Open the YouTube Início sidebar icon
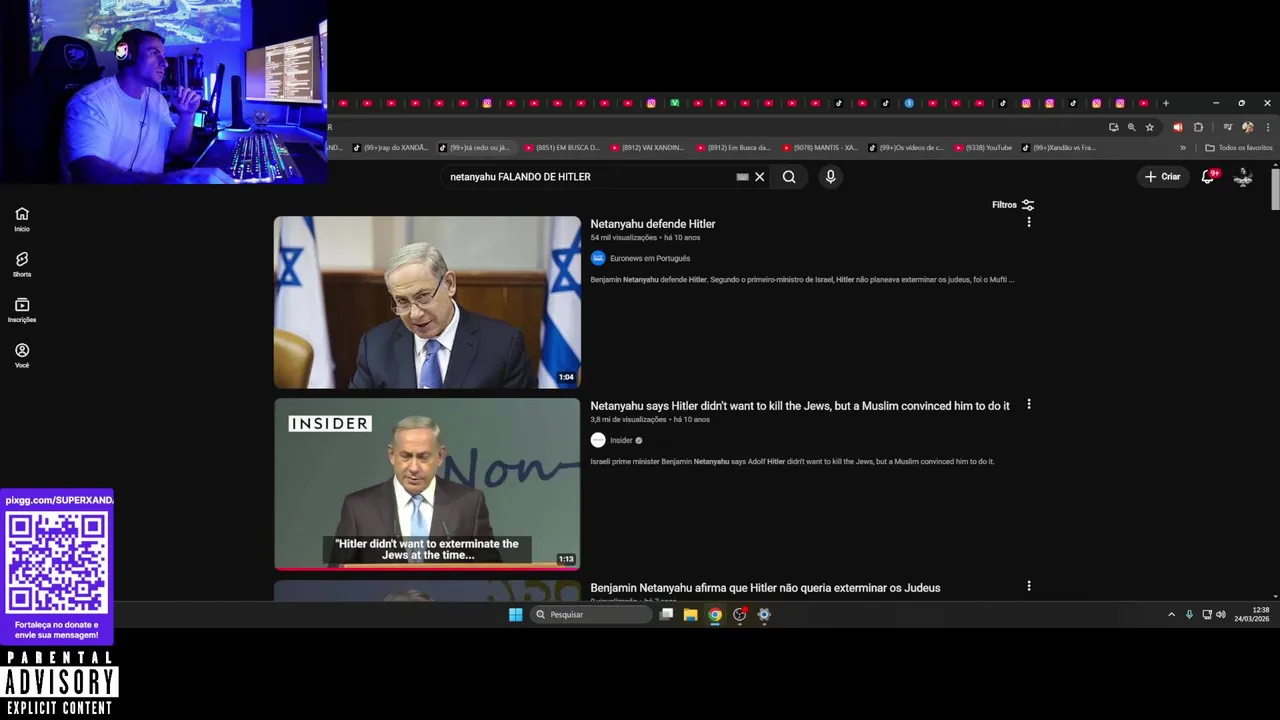Image resolution: width=1280 pixels, height=720 pixels. [x=22, y=219]
